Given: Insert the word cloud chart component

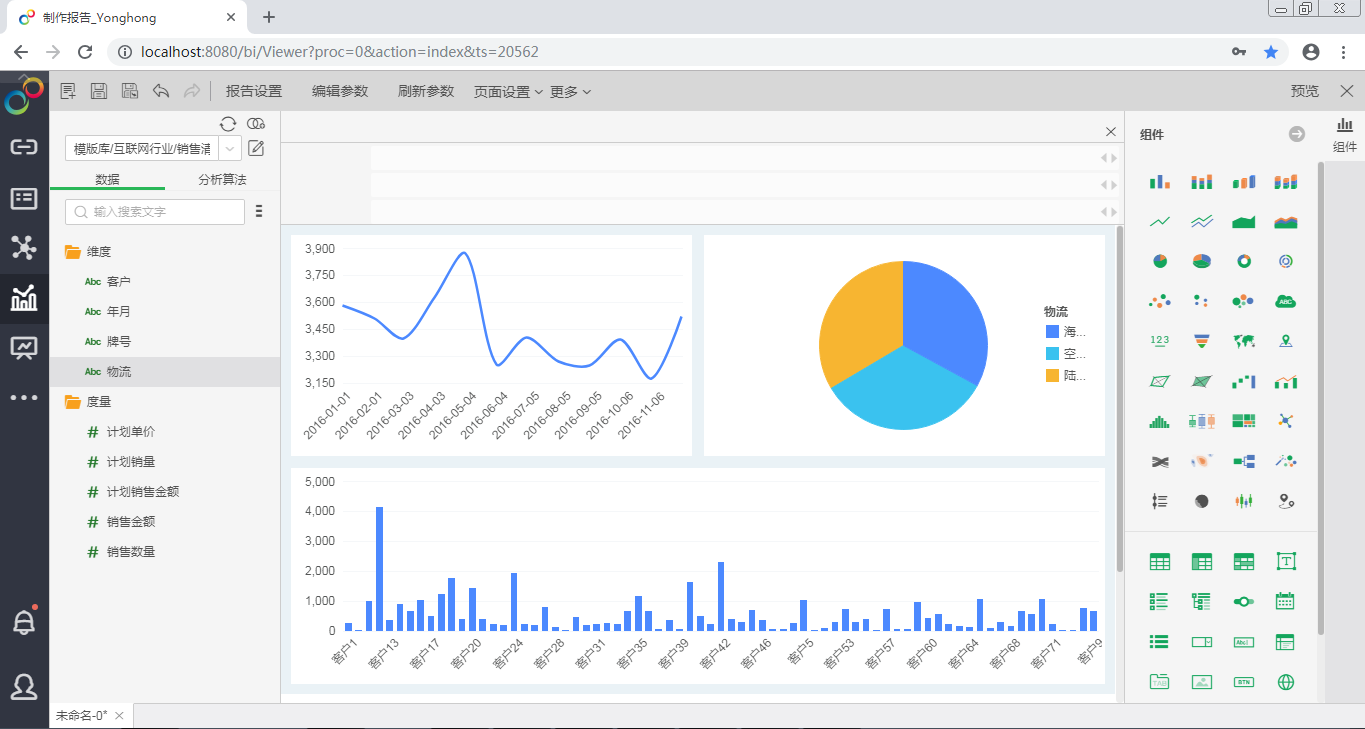Looking at the screenshot, I should pos(1286,300).
